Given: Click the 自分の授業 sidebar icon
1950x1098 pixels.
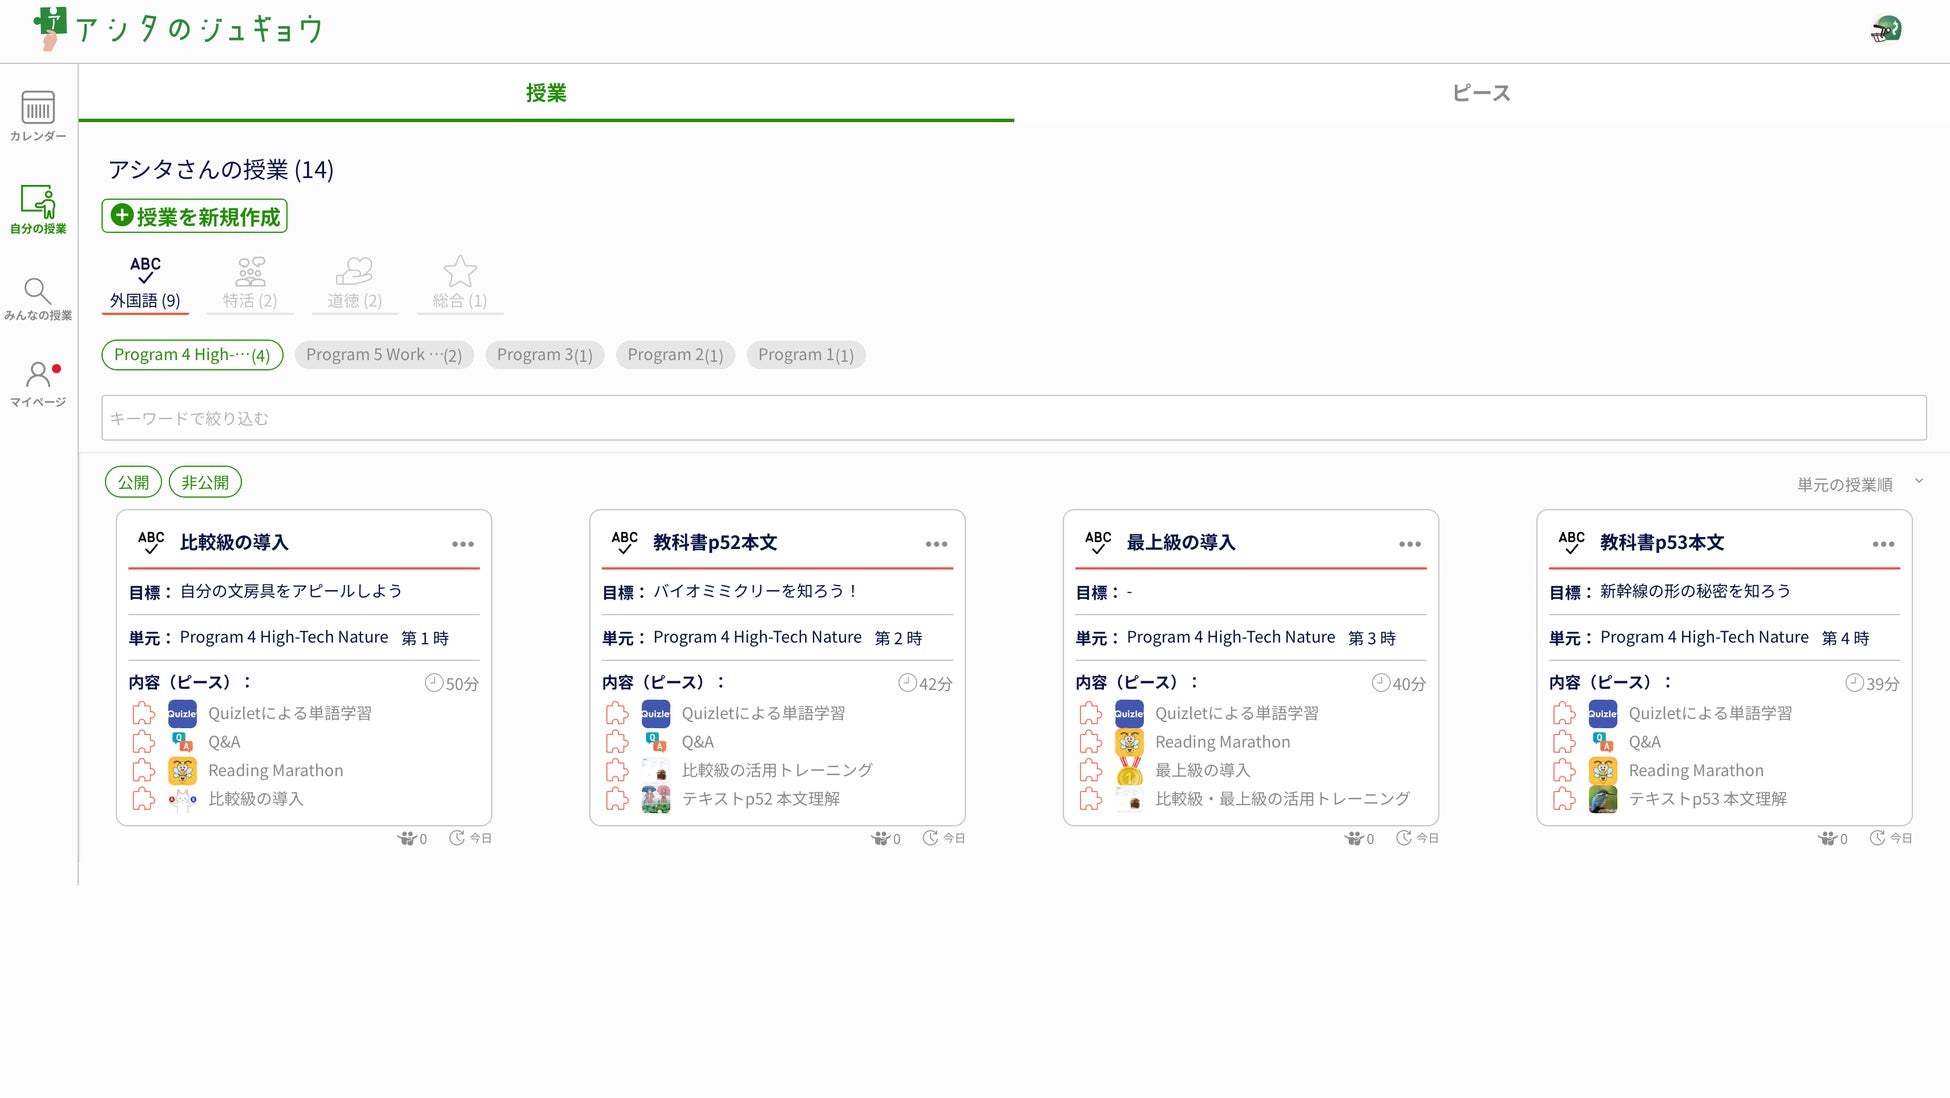Looking at the screenshot, I should point(38,202).
